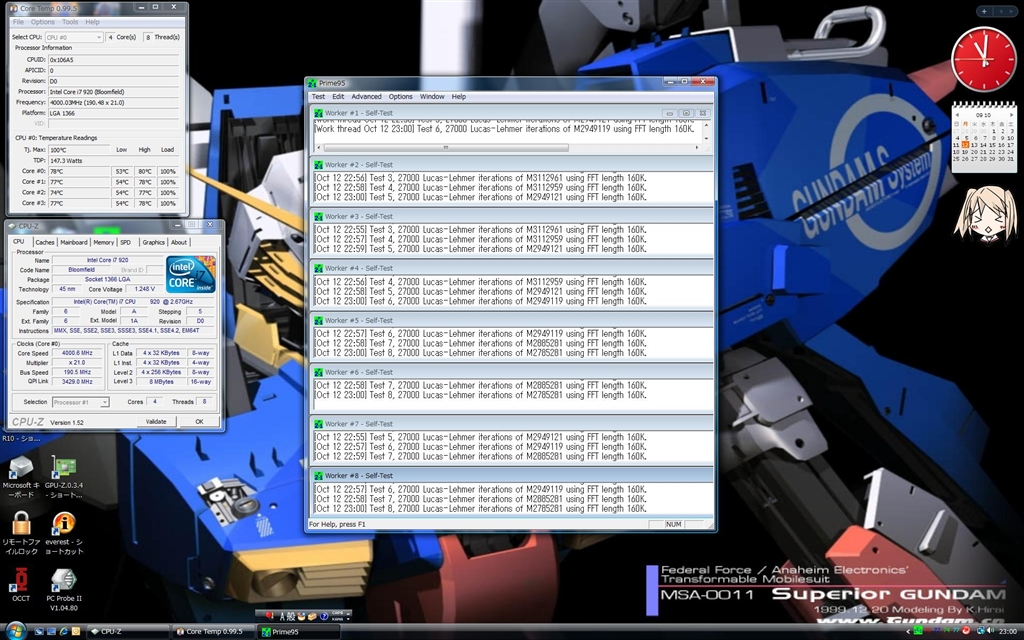Click the IME help question mark icon
Viewport: 1024px width, 640px height.
(x=324, y=616)
